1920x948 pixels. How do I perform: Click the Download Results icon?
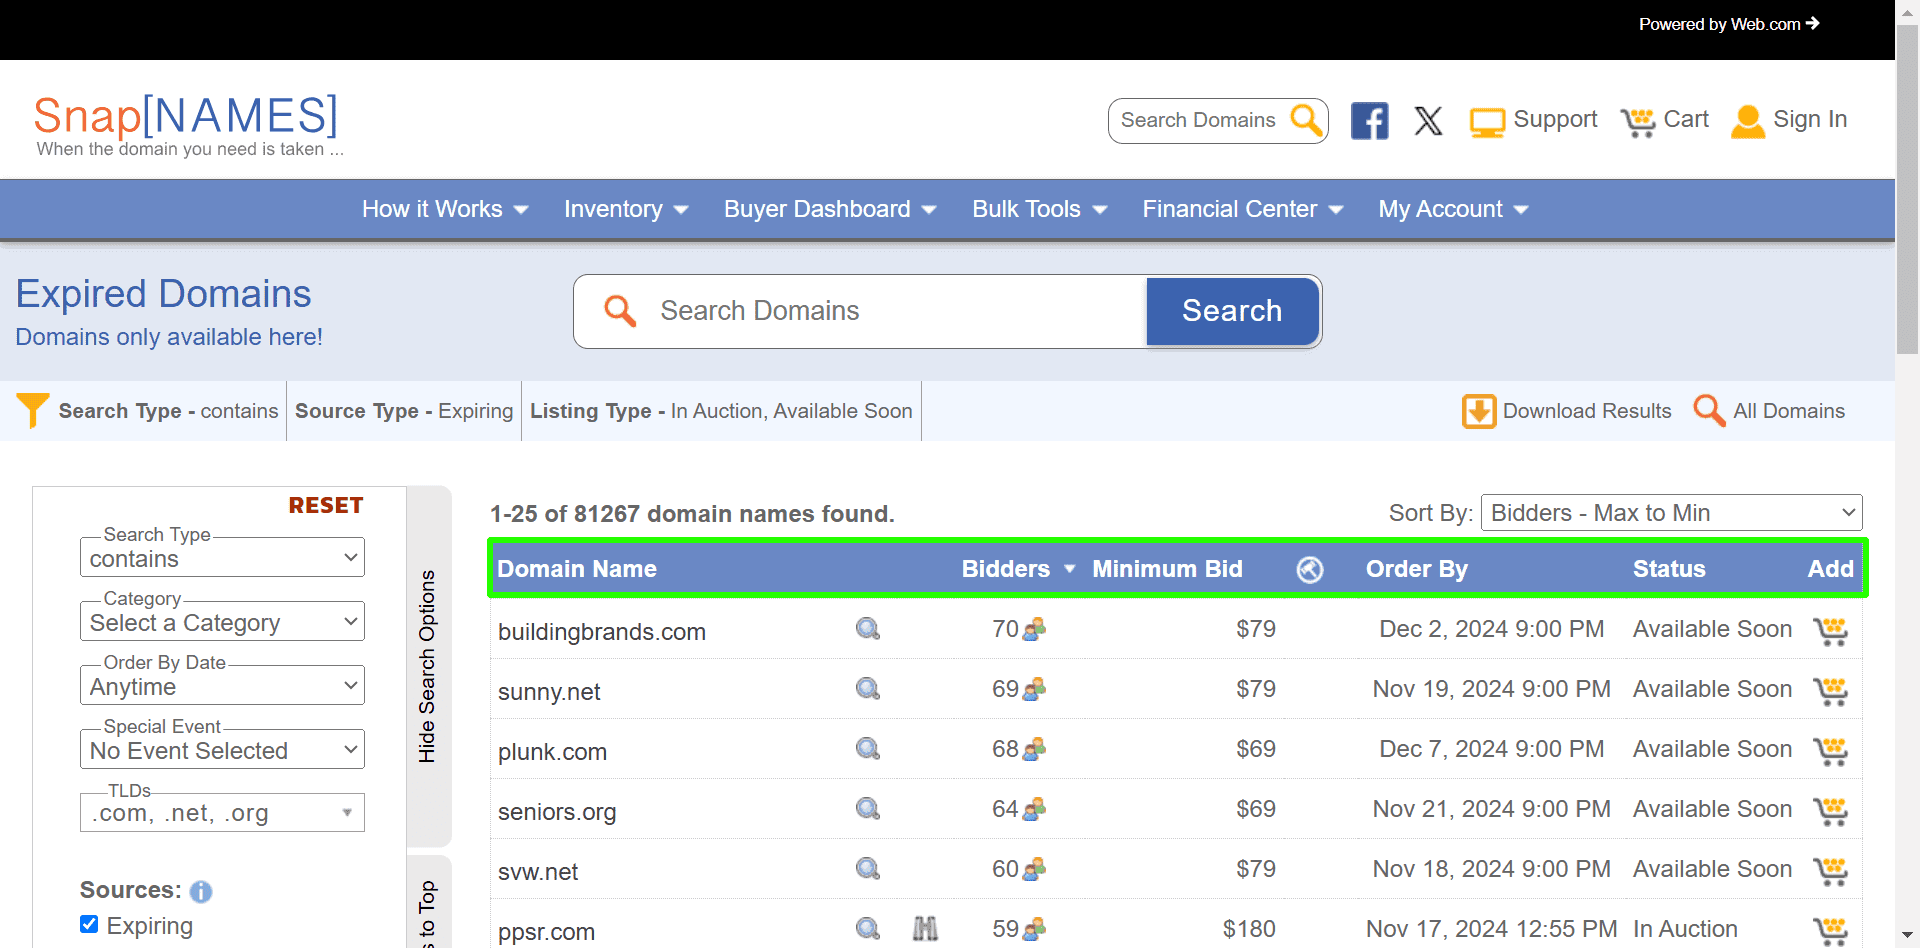(1479, 411)
